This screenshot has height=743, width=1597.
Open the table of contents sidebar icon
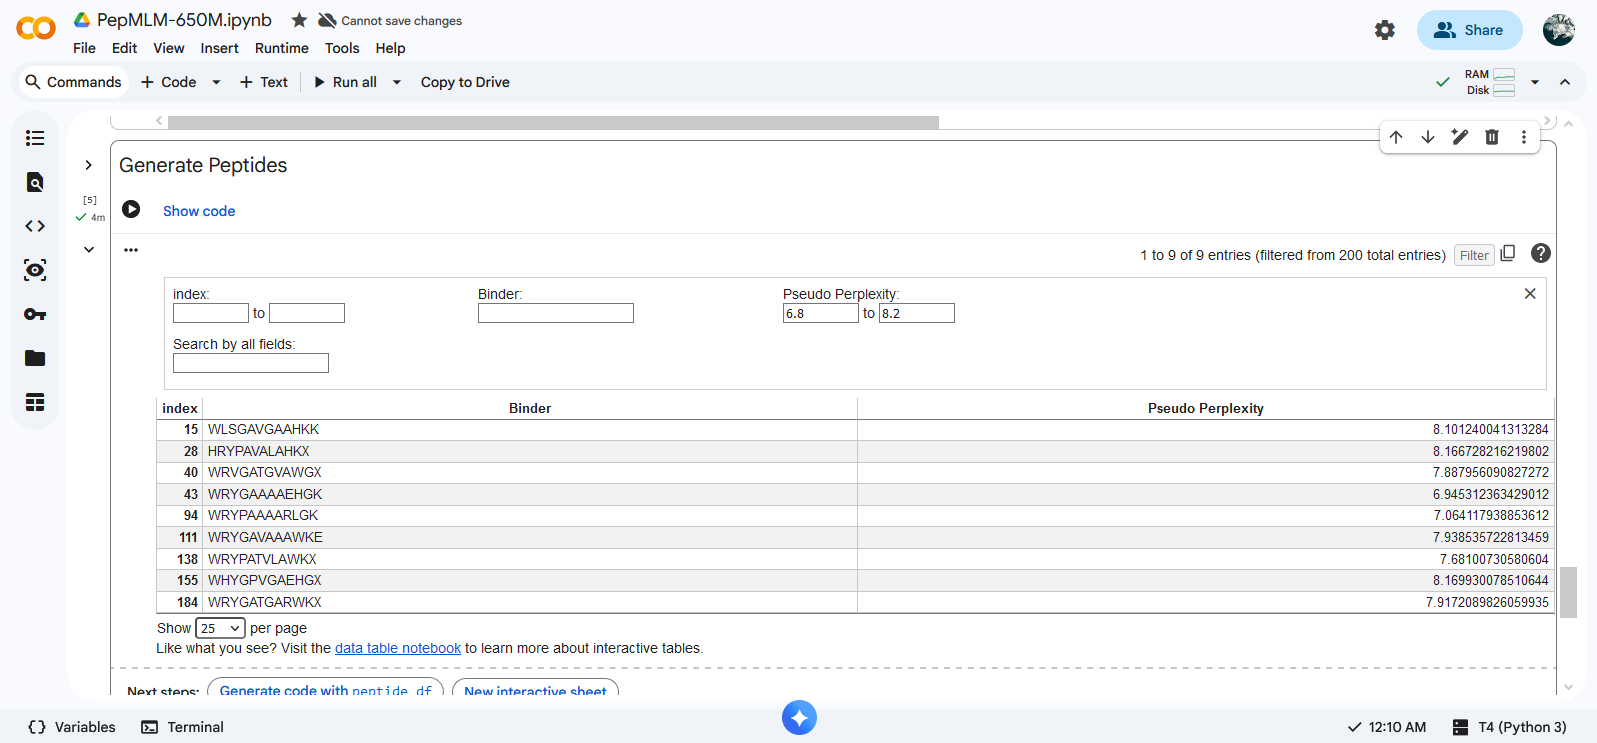coord(35,138)
